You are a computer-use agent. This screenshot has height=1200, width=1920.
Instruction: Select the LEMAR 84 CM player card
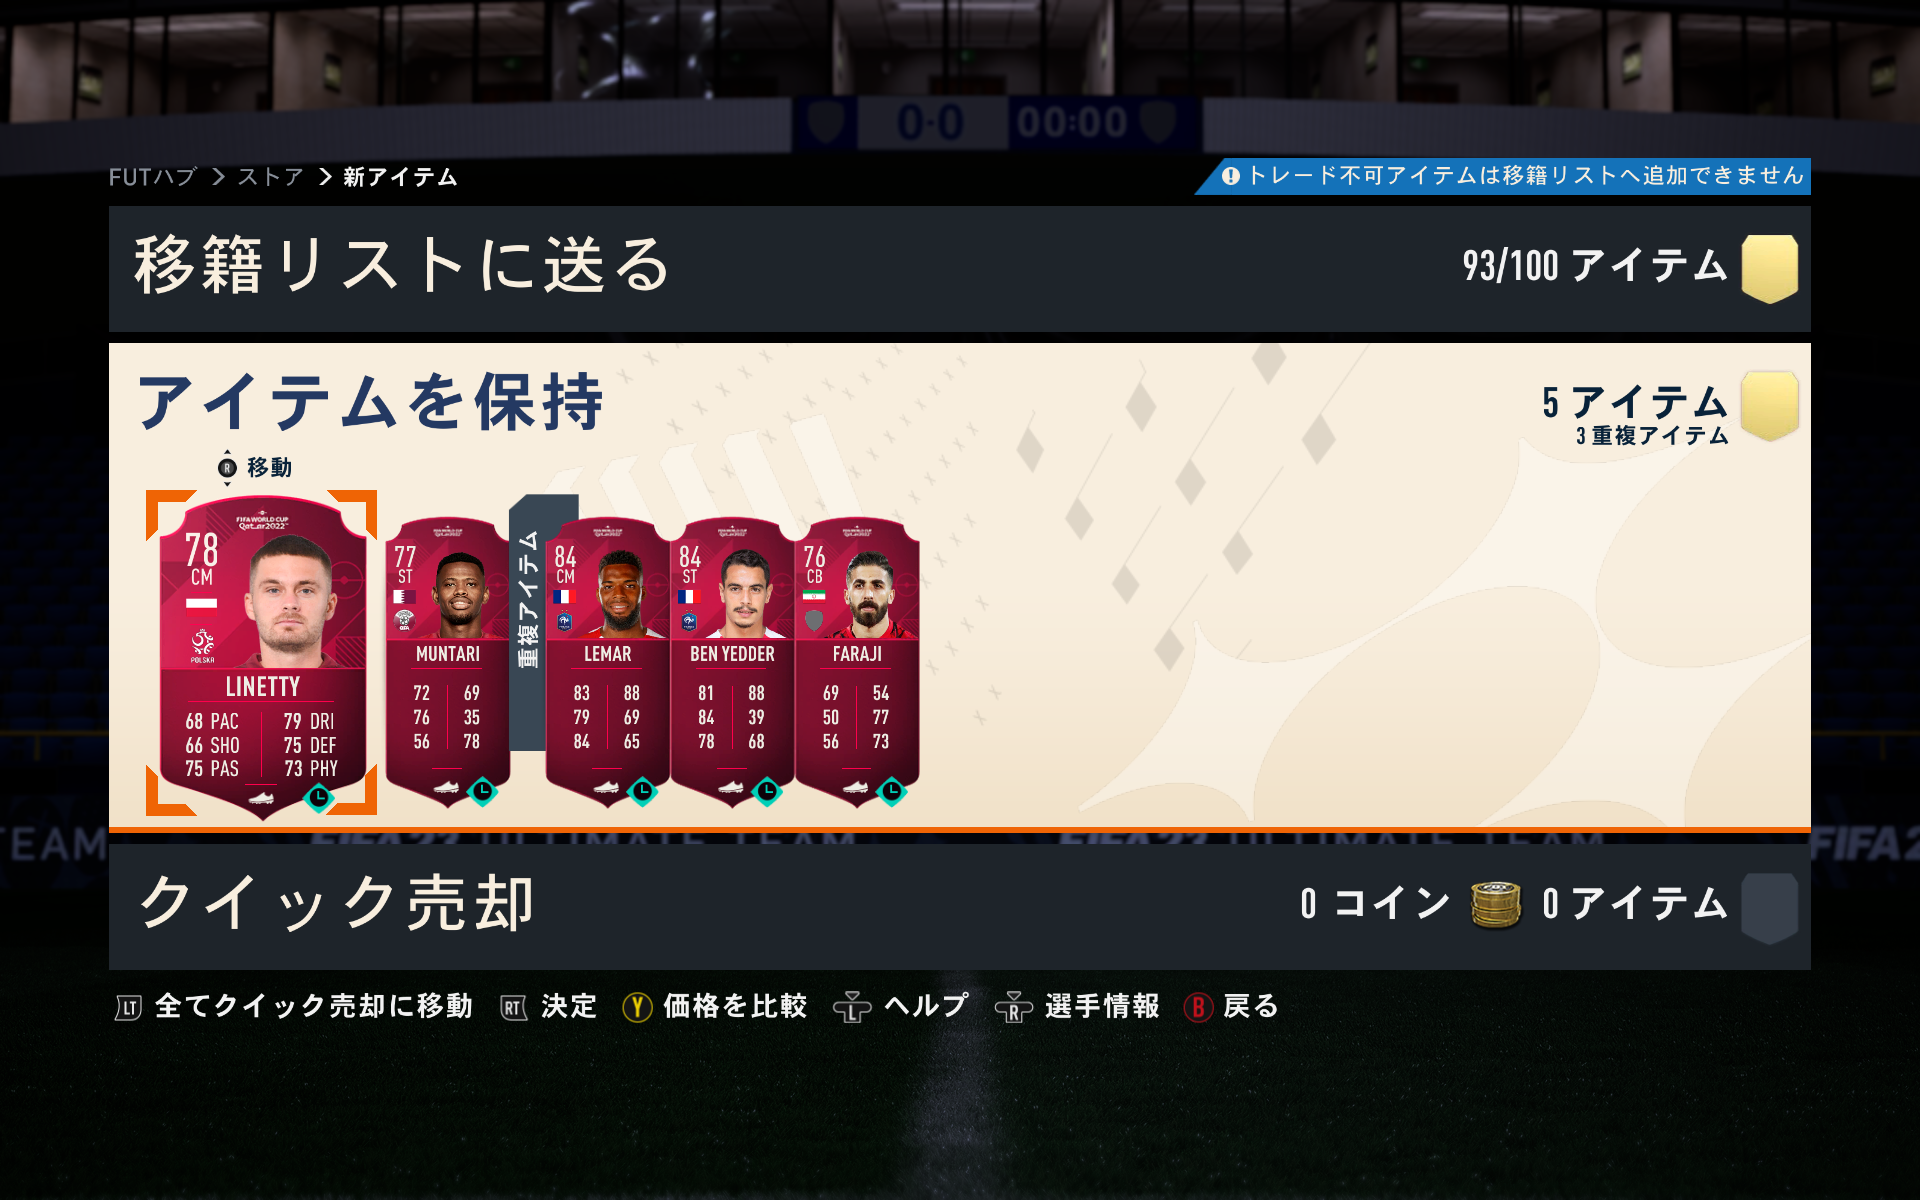coord(607,660)
